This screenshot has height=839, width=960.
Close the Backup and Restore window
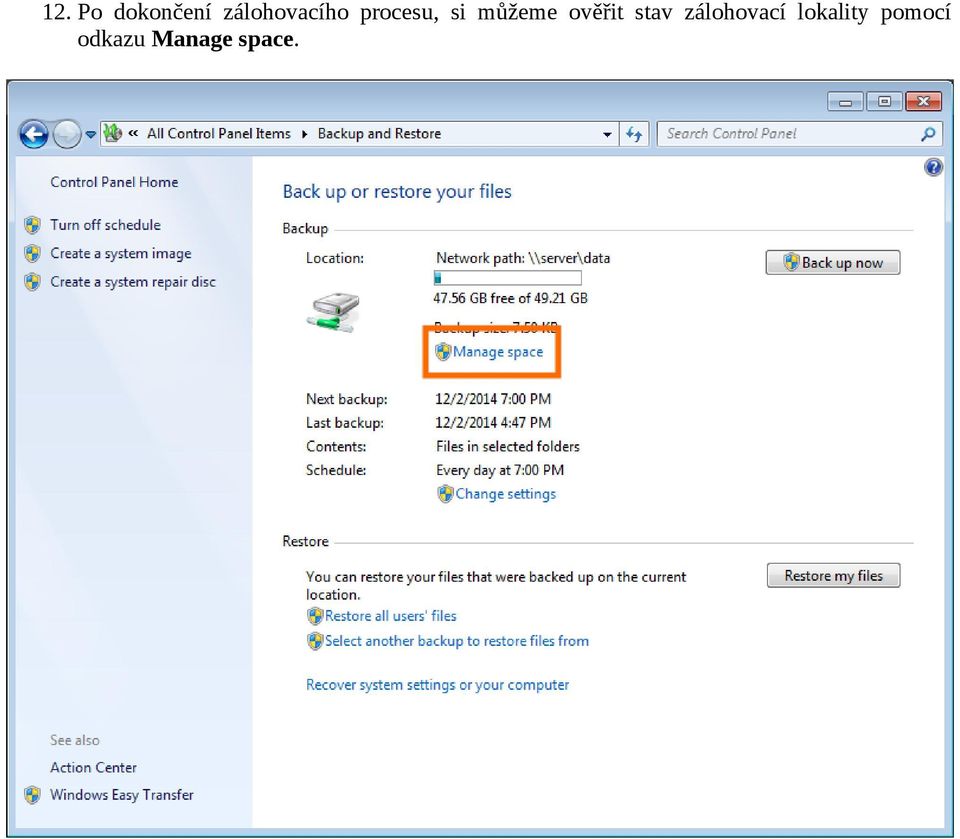923,101
